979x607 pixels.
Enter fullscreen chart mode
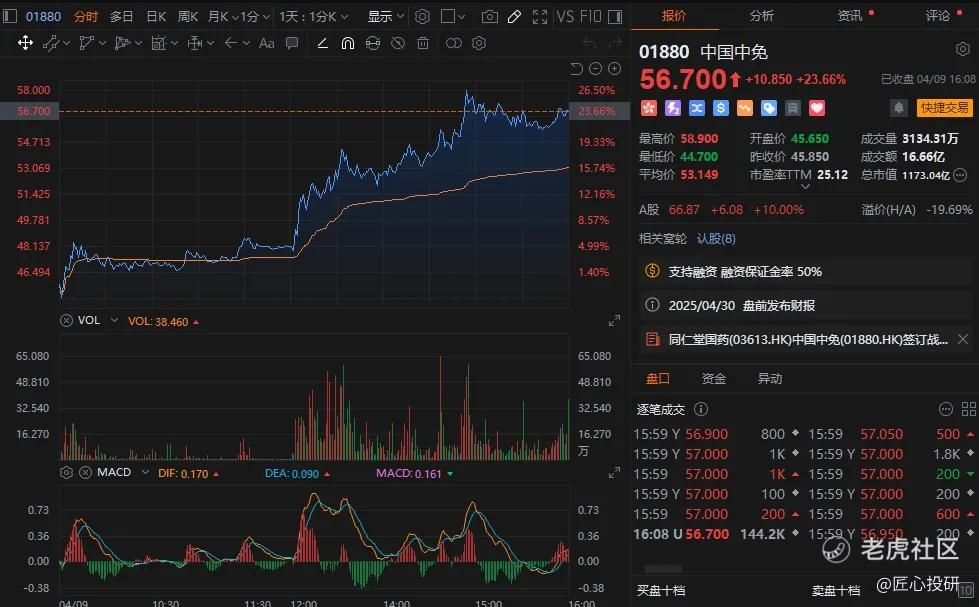[x=540, y=17]
